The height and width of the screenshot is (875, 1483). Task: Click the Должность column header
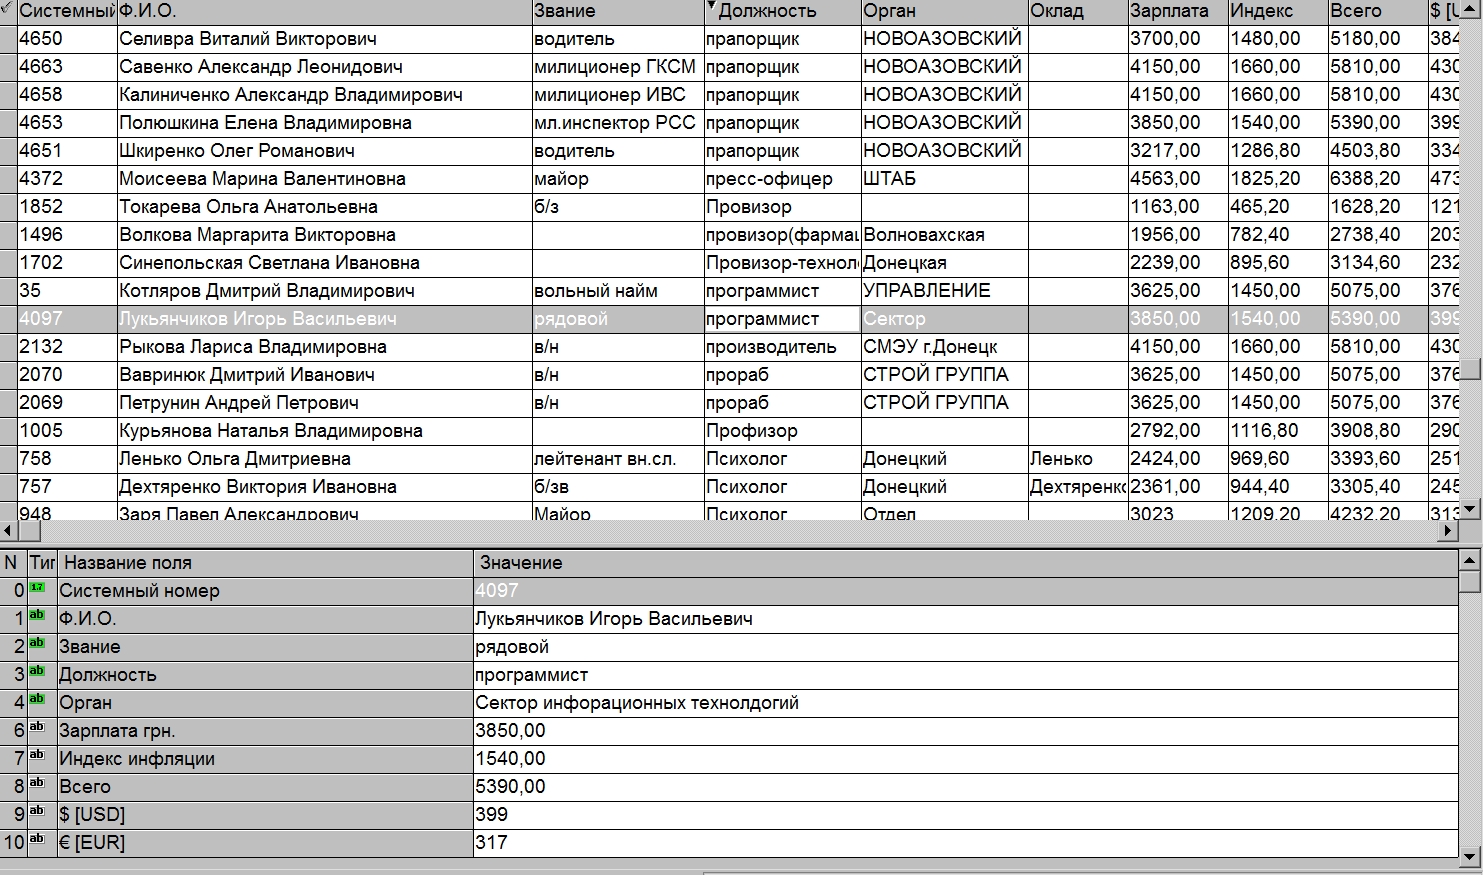pos(782,11)
